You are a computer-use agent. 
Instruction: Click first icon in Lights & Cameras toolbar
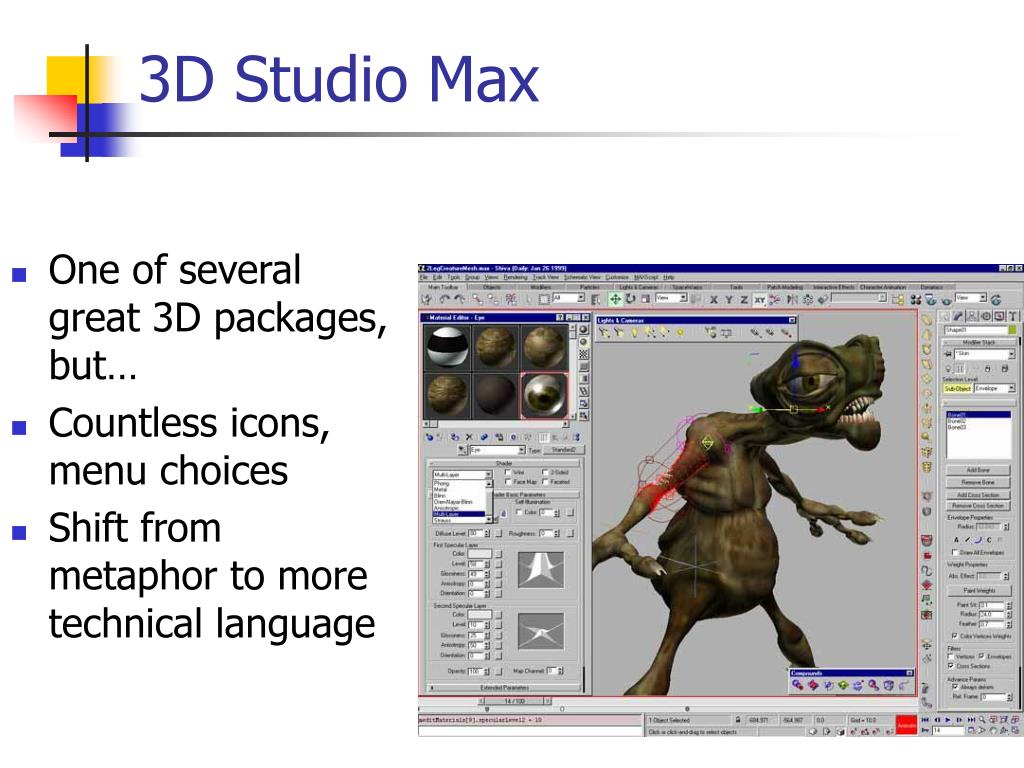coord(603,333)
